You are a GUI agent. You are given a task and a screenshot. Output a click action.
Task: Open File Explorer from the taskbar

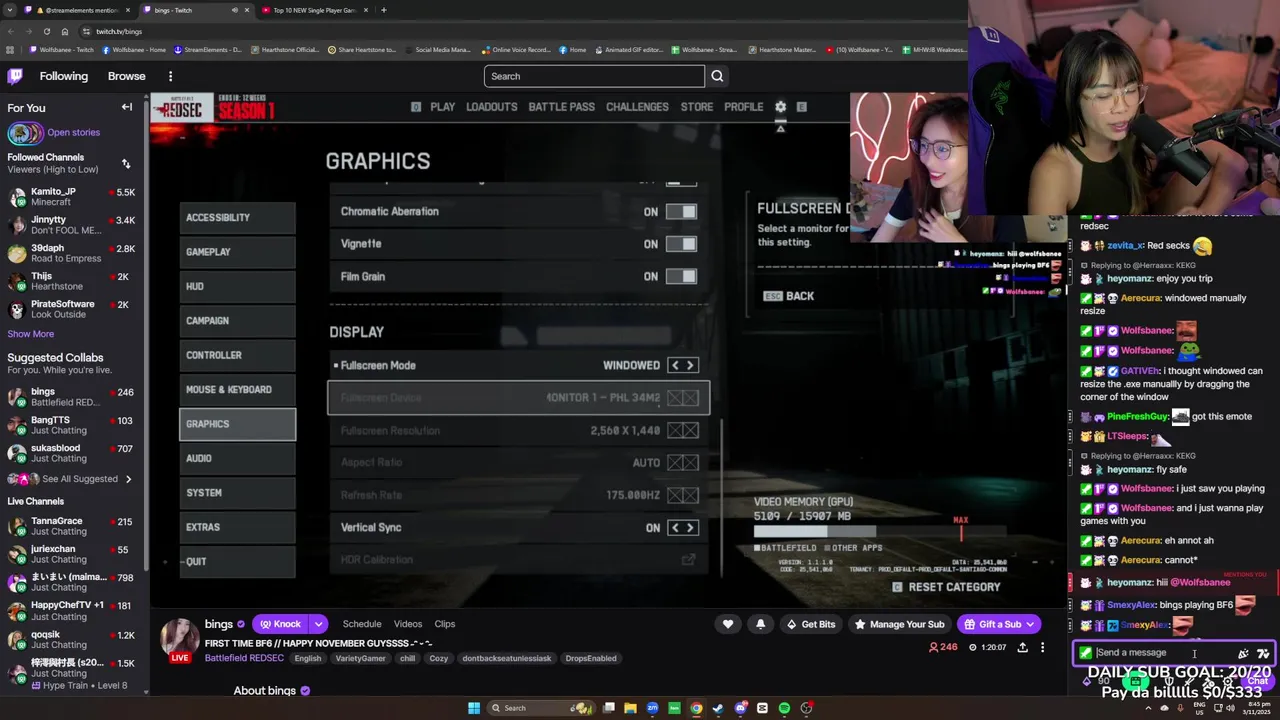630,708
